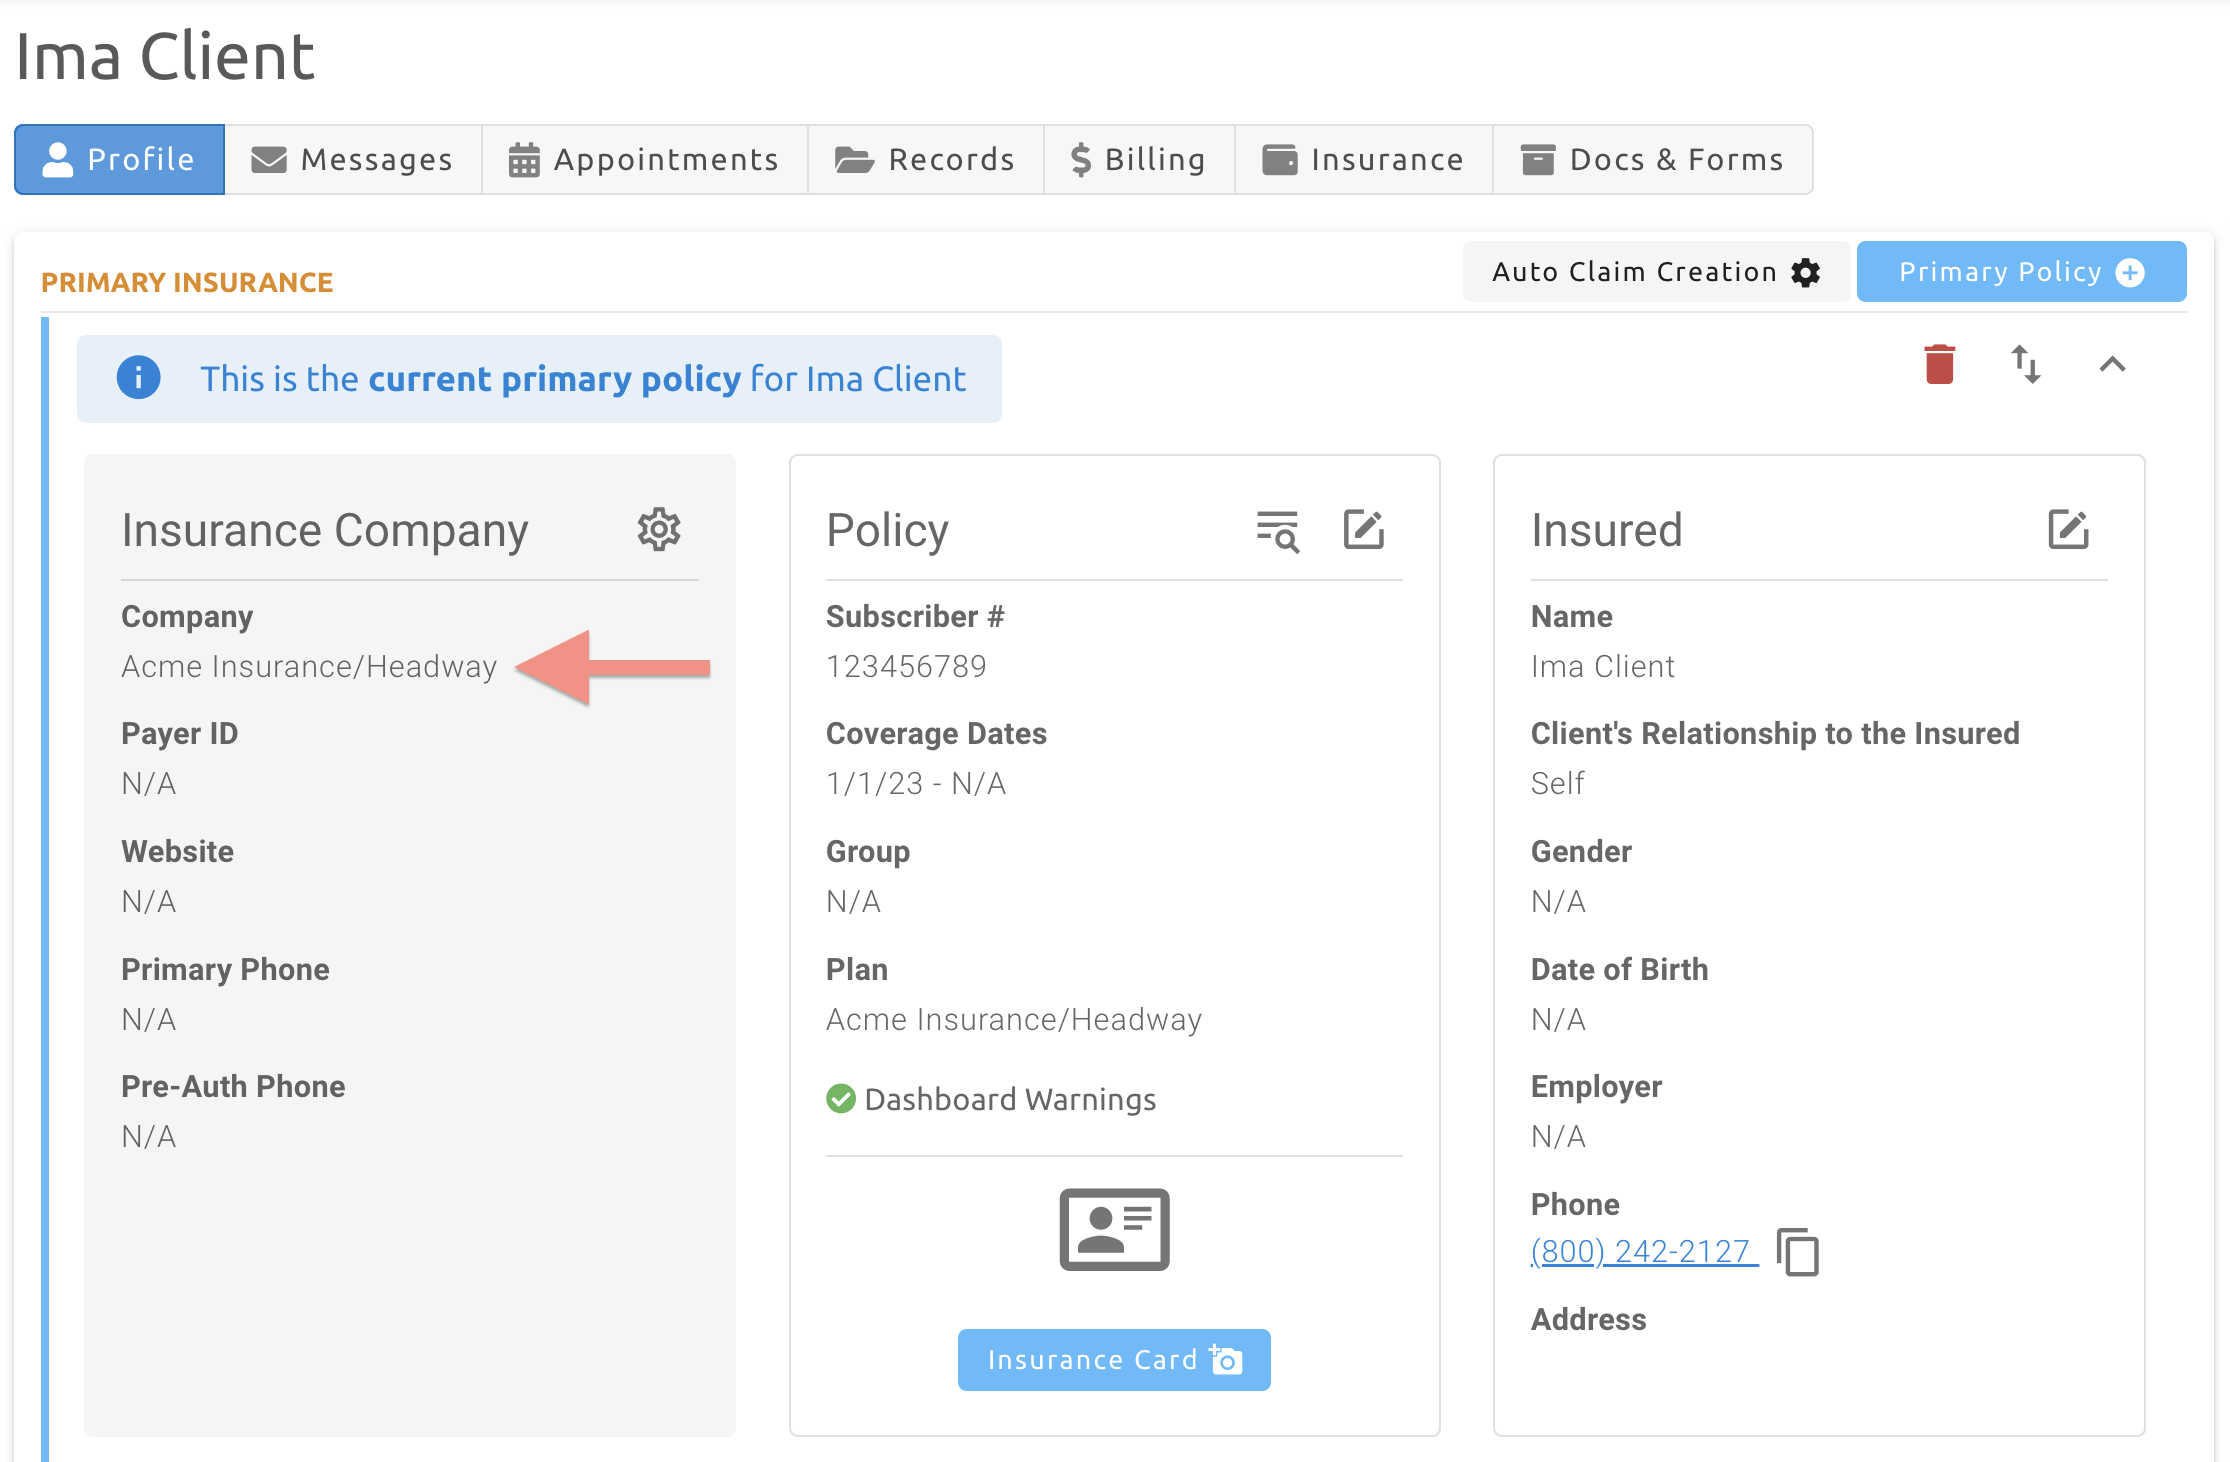The image size is (2230, 1462).
Task: Delete the primary policy with trash icon
Action: [x=1939, y=364]
